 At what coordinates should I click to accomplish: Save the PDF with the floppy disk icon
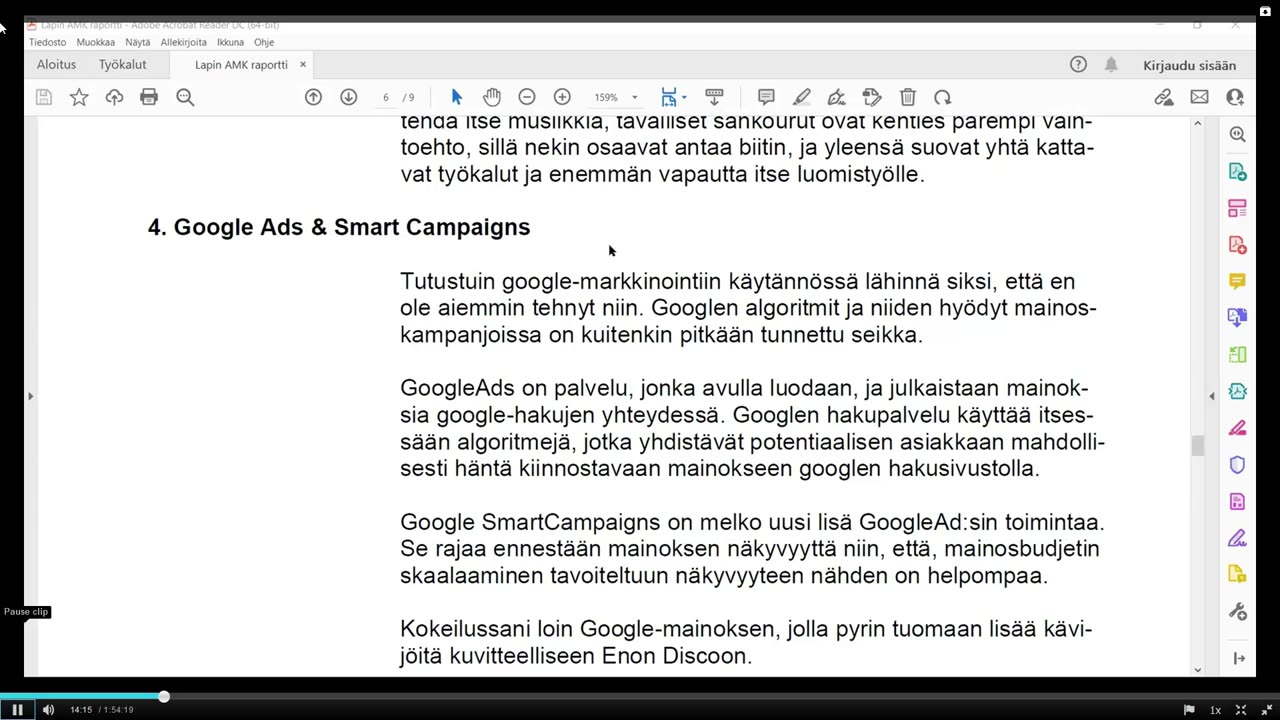point(44,97)
